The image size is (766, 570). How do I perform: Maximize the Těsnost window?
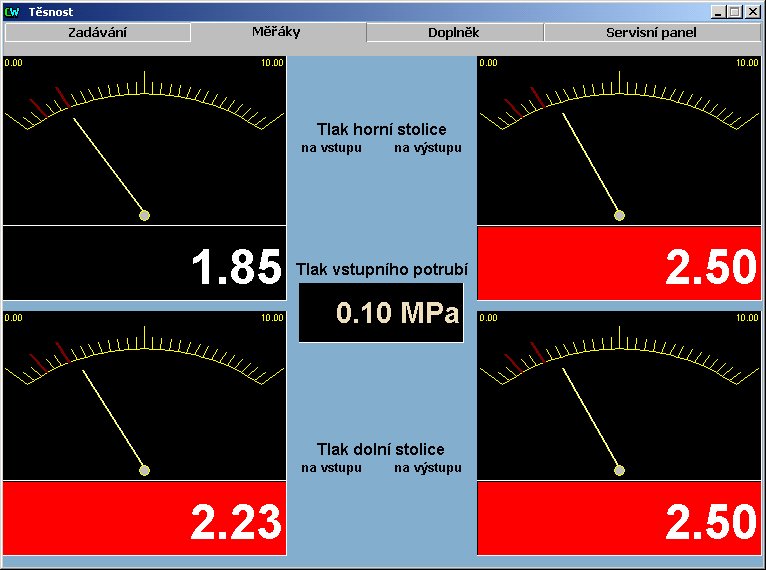tap(734, 11)
